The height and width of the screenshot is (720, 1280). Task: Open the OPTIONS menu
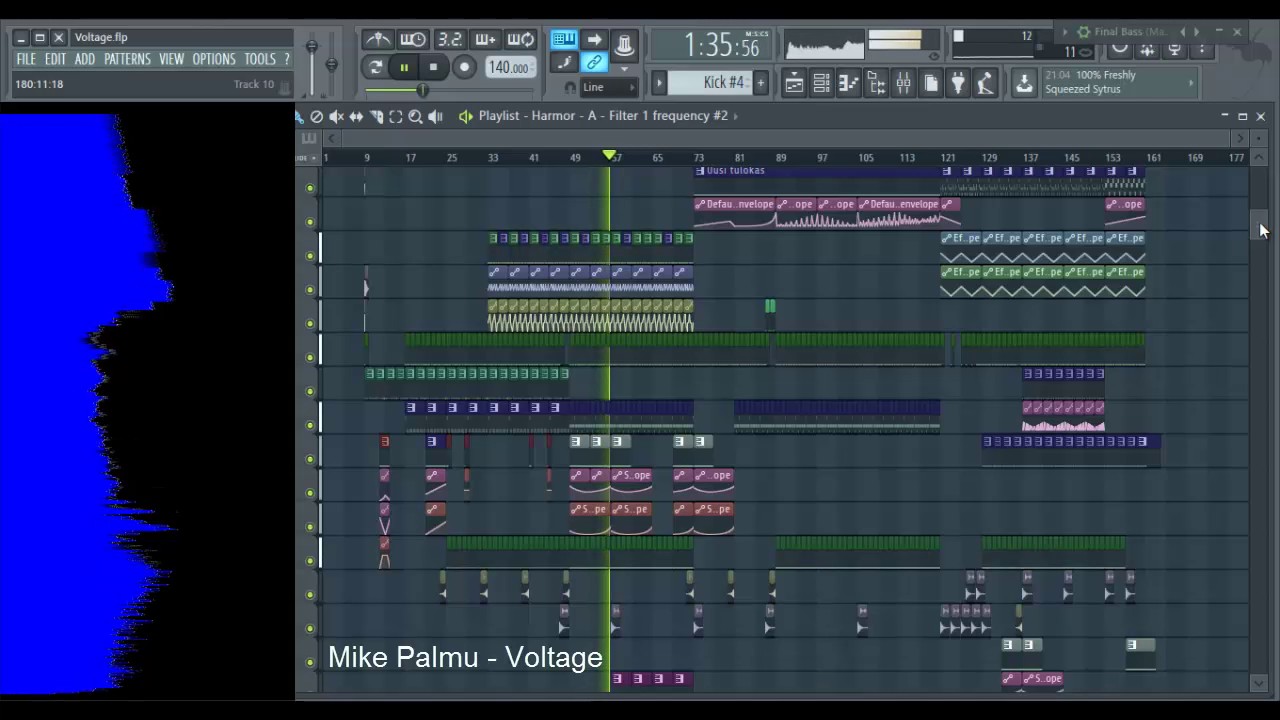click(x=214, y=59)
